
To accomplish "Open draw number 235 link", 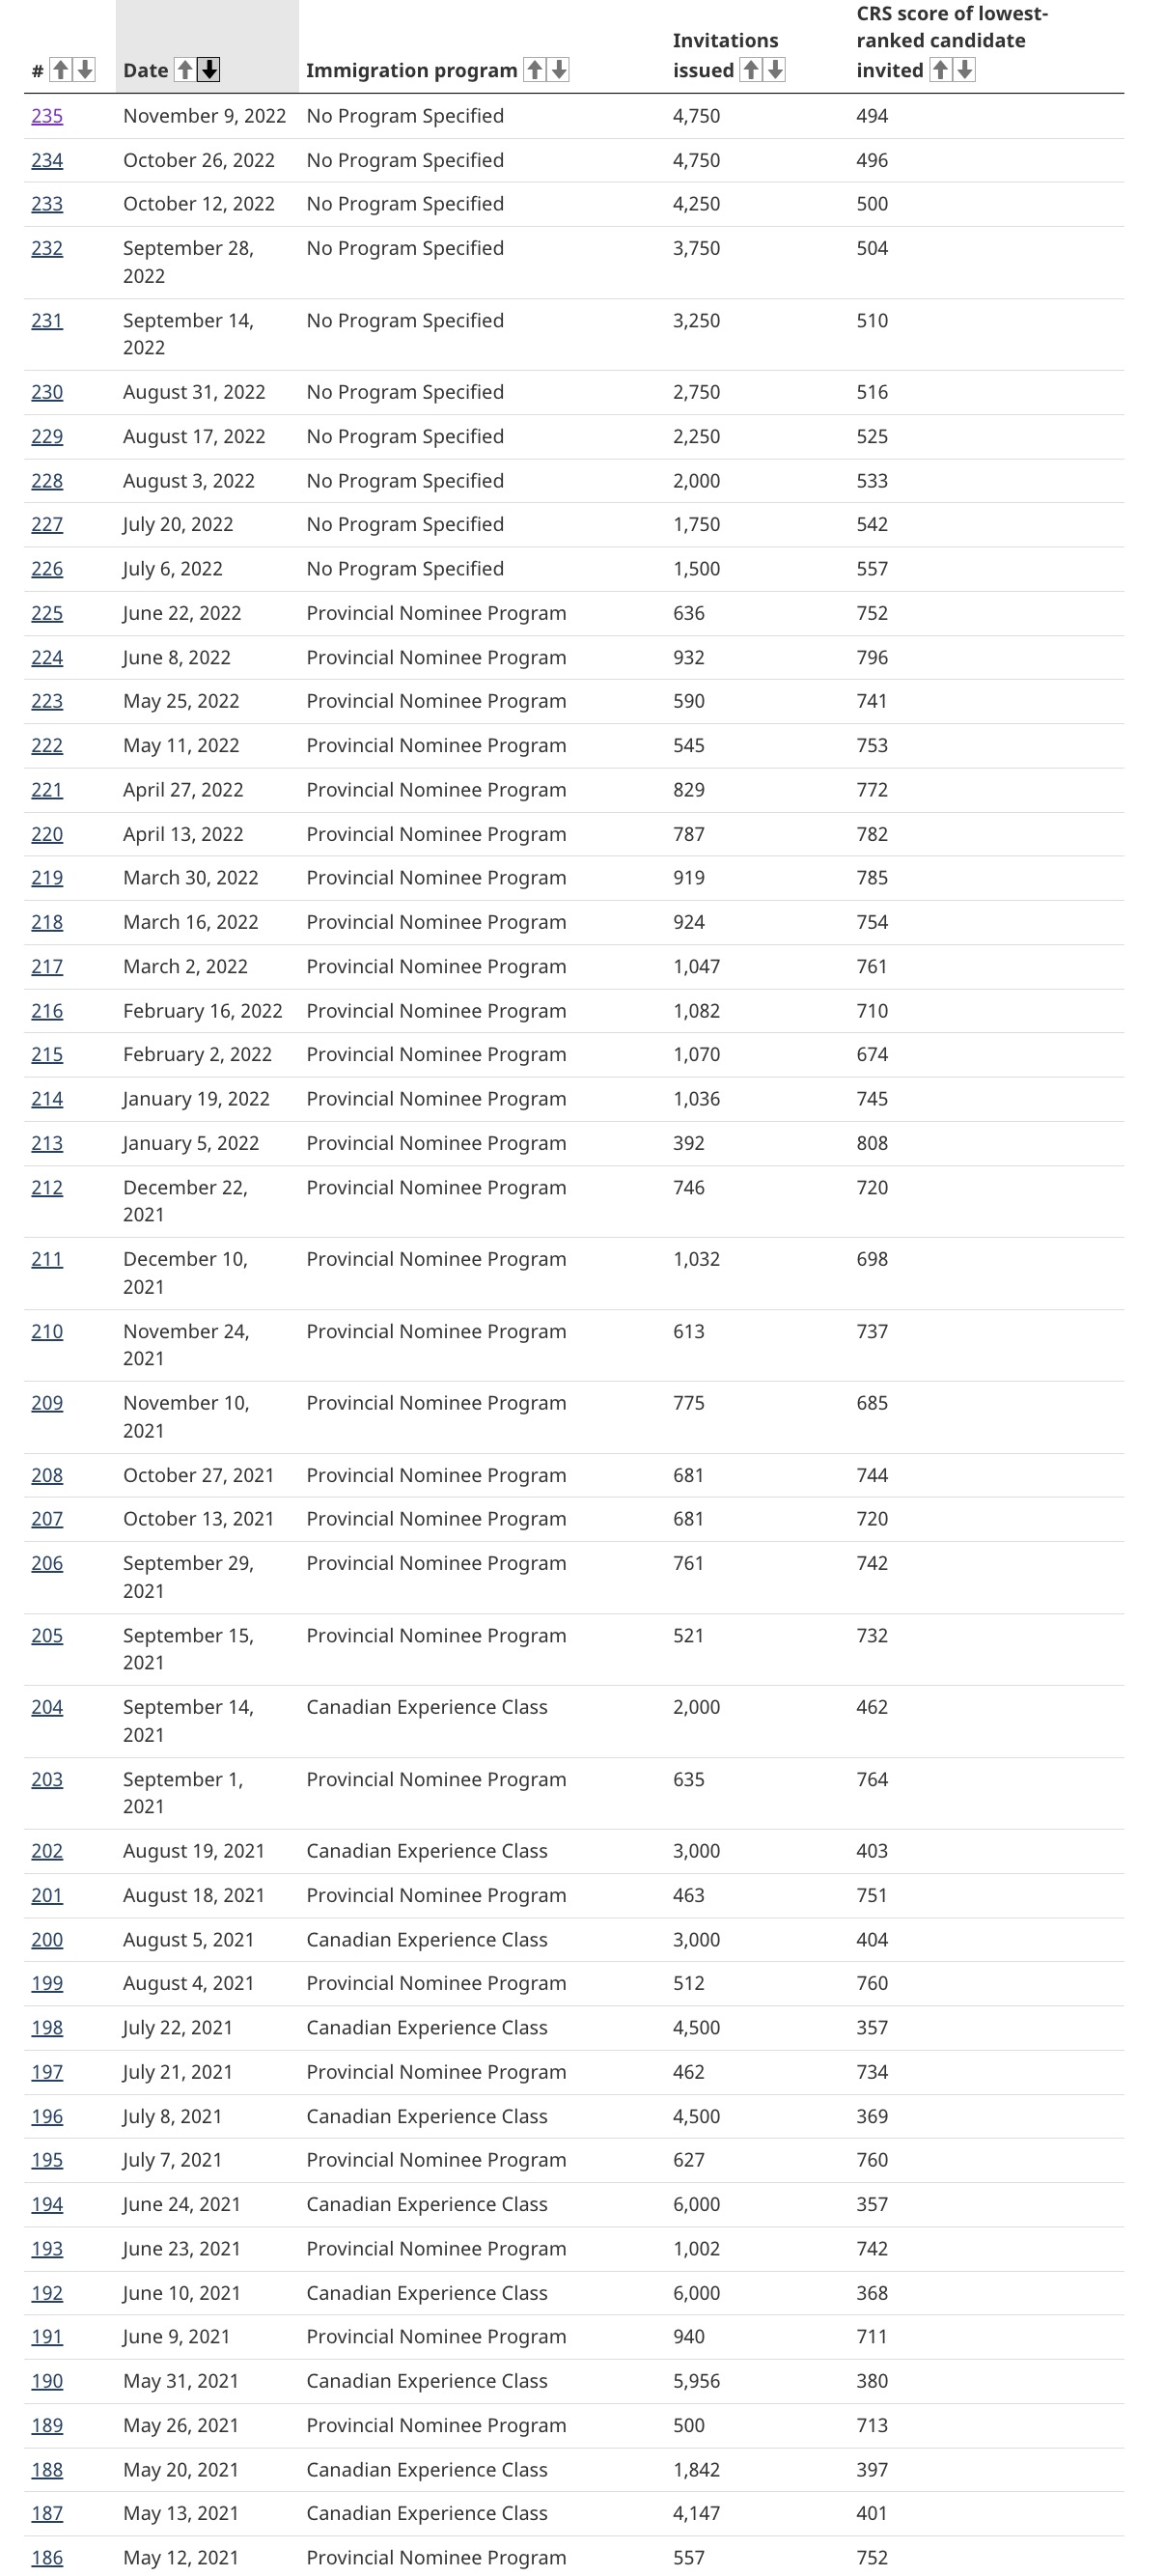I will click(47, 116).
